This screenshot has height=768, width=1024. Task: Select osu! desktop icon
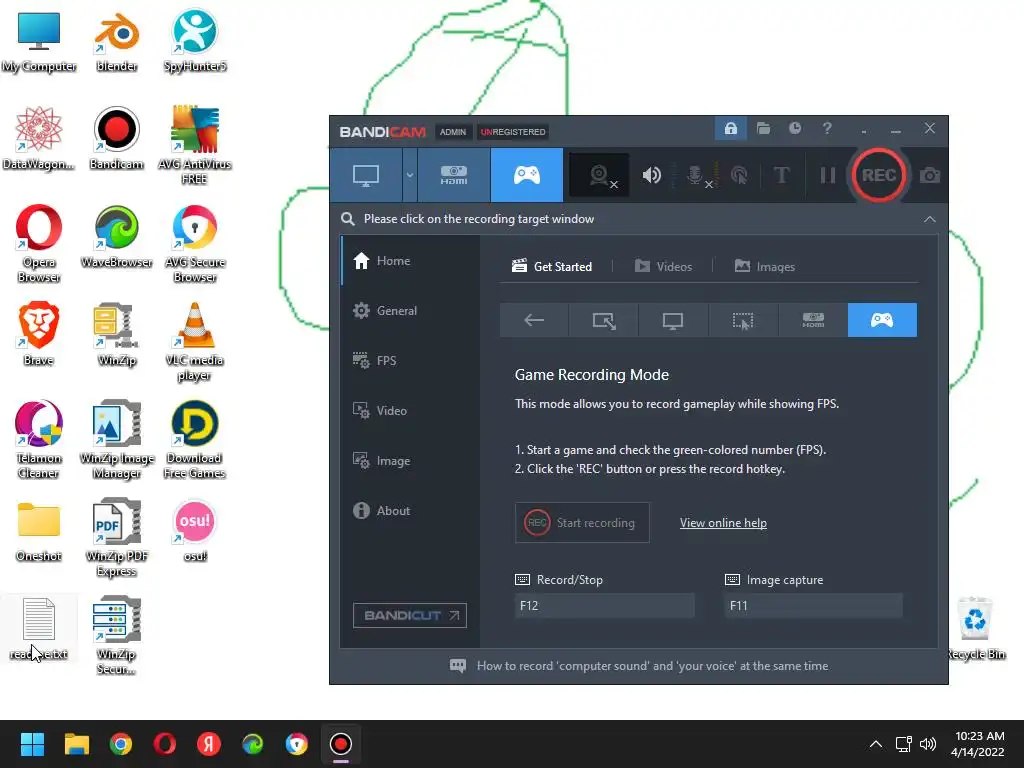(x=195, y=531)
